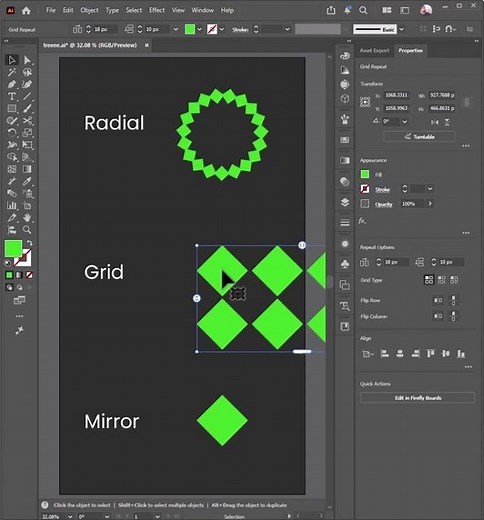The height and width of the screenshot is (520, 484).
Task: Select the Paintbrush tool
Action: (x=27, y=109)
